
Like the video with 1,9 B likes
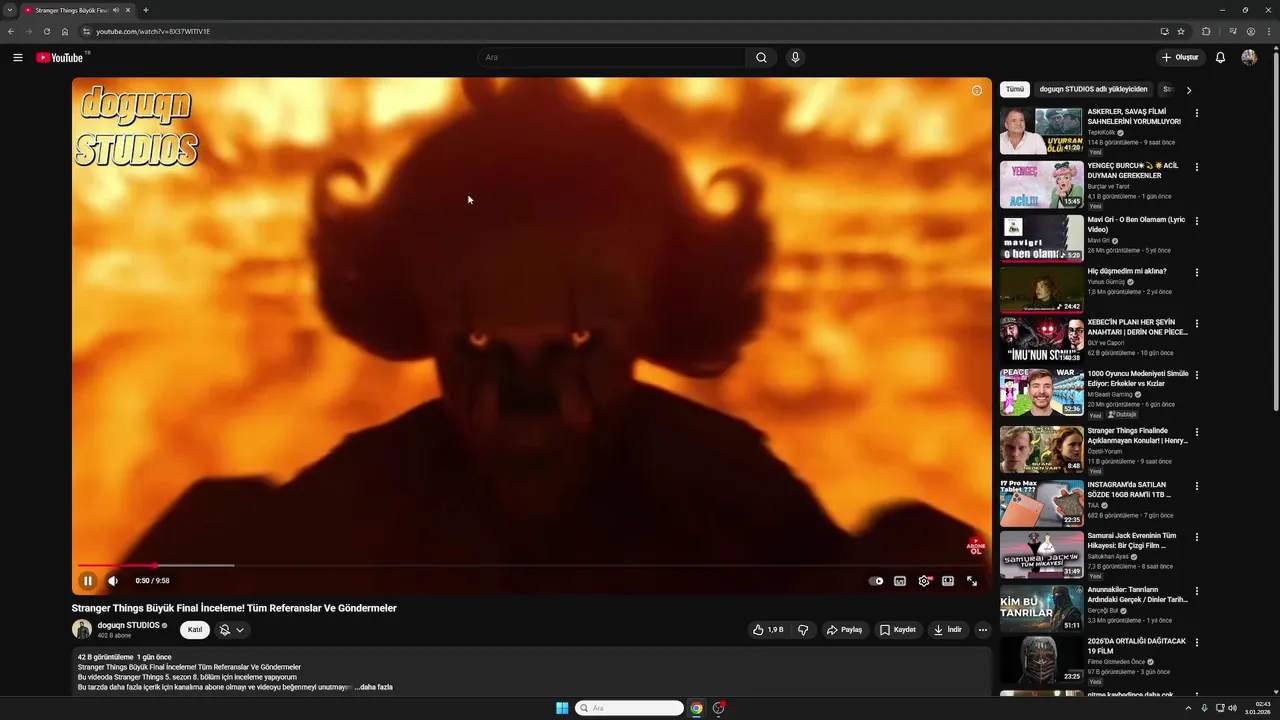(x=768, y=630)
